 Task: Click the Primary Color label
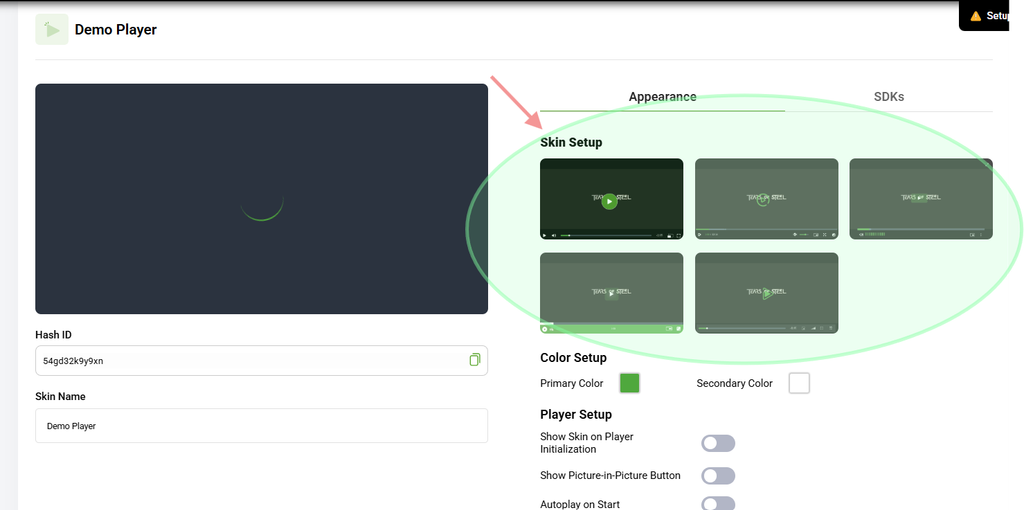(x=571, y=383)
